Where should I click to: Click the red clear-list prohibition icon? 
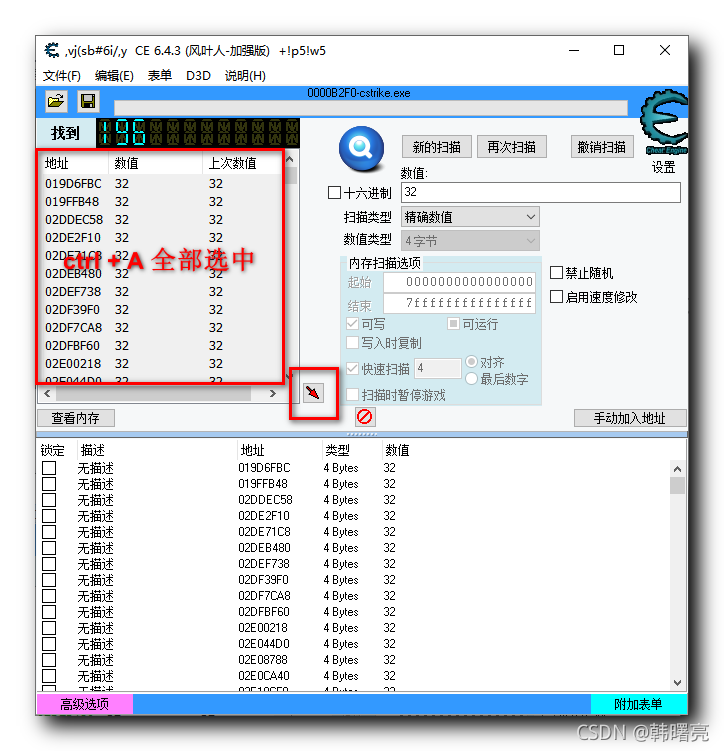[365, 417]
